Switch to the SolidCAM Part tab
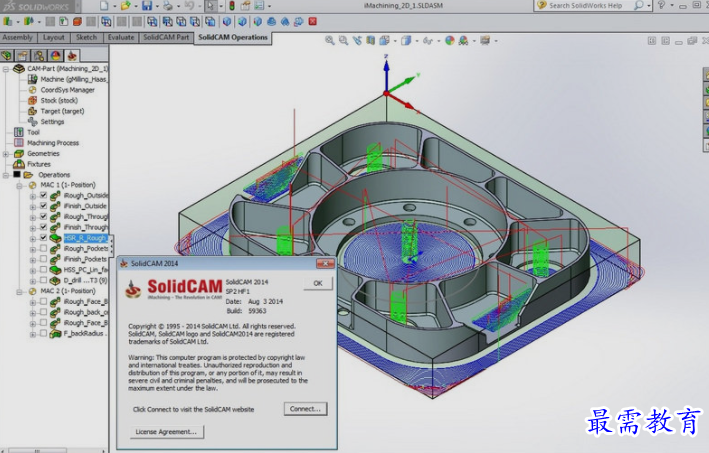709x453 pixels. (166, 38)
